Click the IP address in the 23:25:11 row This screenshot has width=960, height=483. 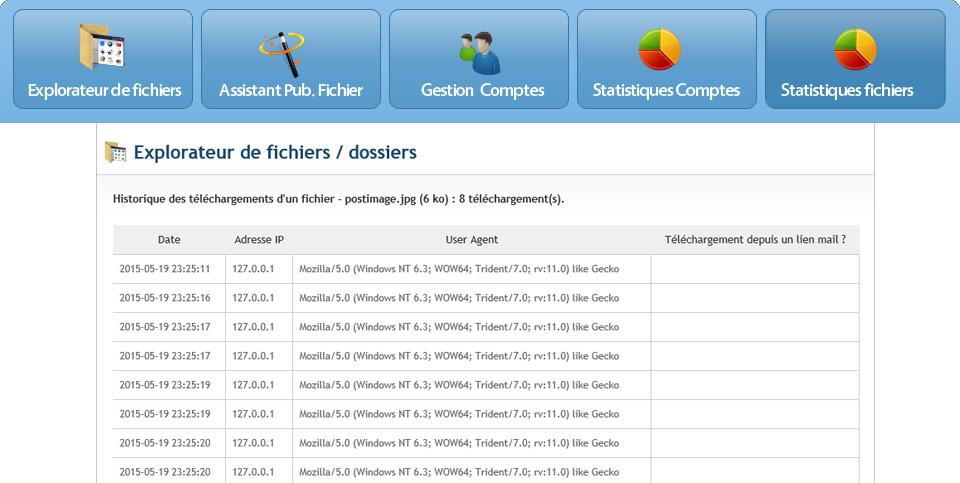coord(253,269)
